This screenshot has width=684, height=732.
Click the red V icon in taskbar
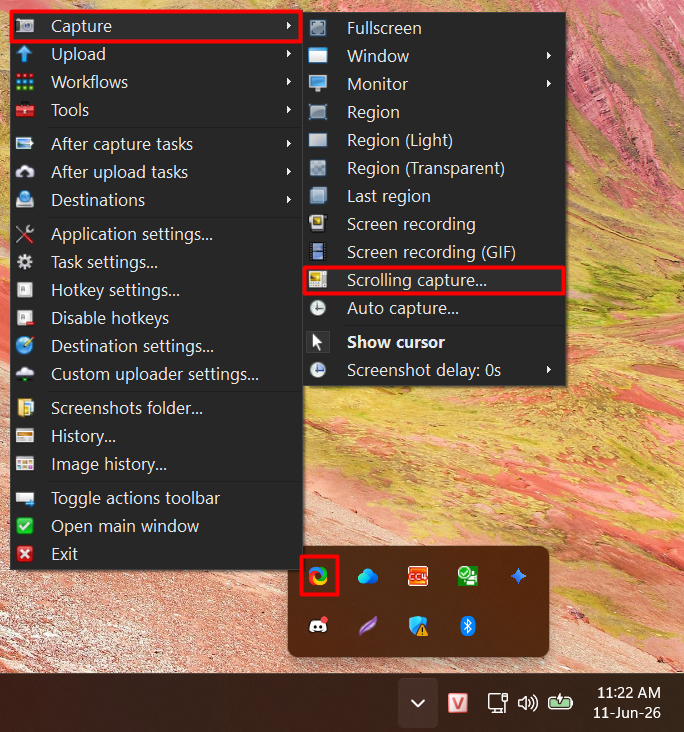[x=458, y=703]
